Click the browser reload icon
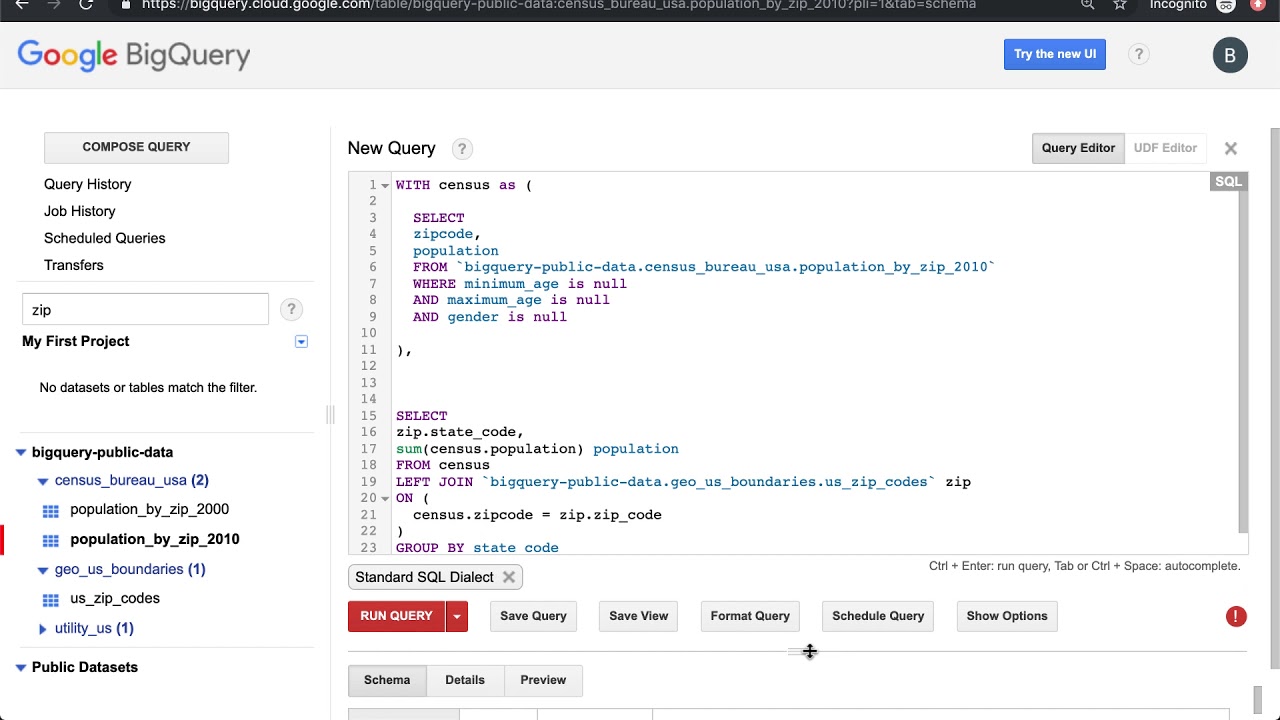The image size is (1280, 720). (86, 5)
